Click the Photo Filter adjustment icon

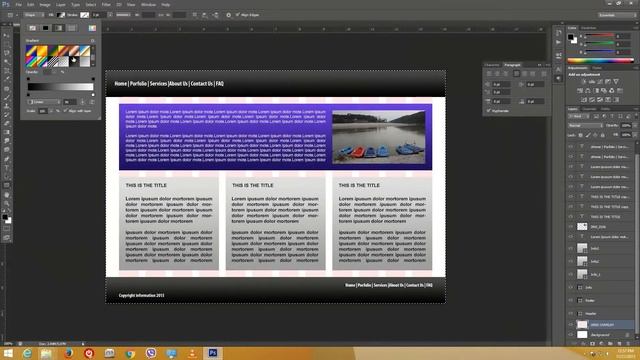click(x=604, y=90)
